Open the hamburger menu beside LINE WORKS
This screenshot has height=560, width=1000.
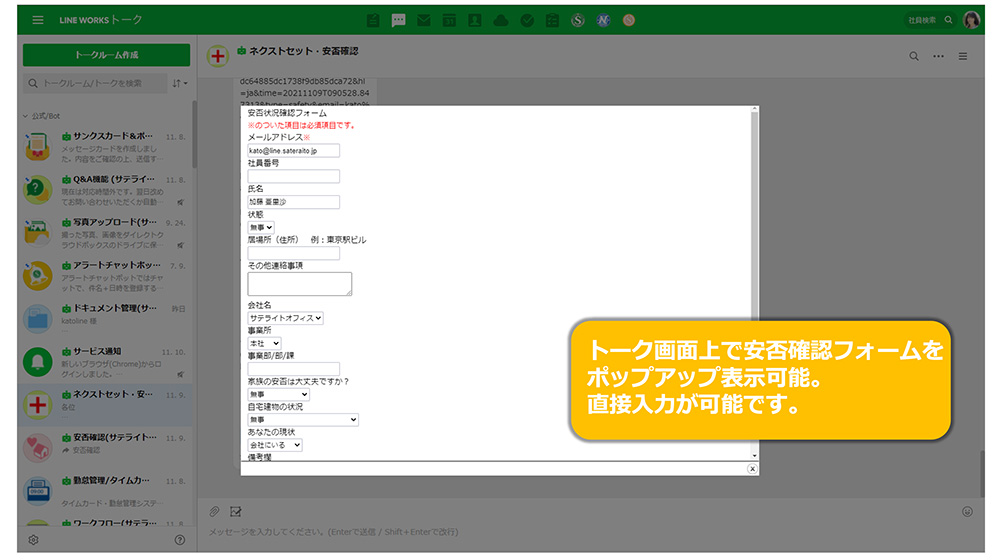[x=38, y=20]
